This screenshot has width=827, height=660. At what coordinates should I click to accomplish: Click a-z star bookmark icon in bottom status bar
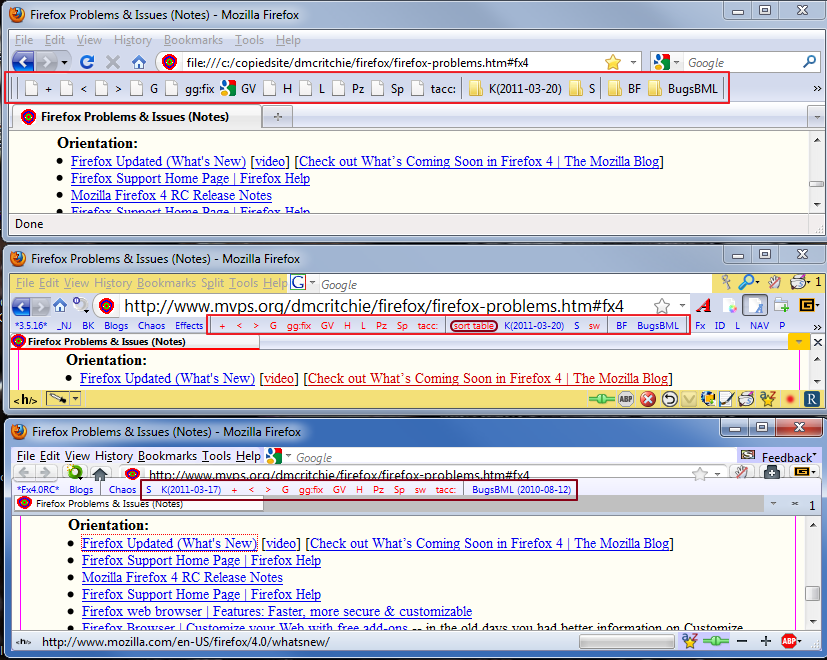click(x=689, y=641)
